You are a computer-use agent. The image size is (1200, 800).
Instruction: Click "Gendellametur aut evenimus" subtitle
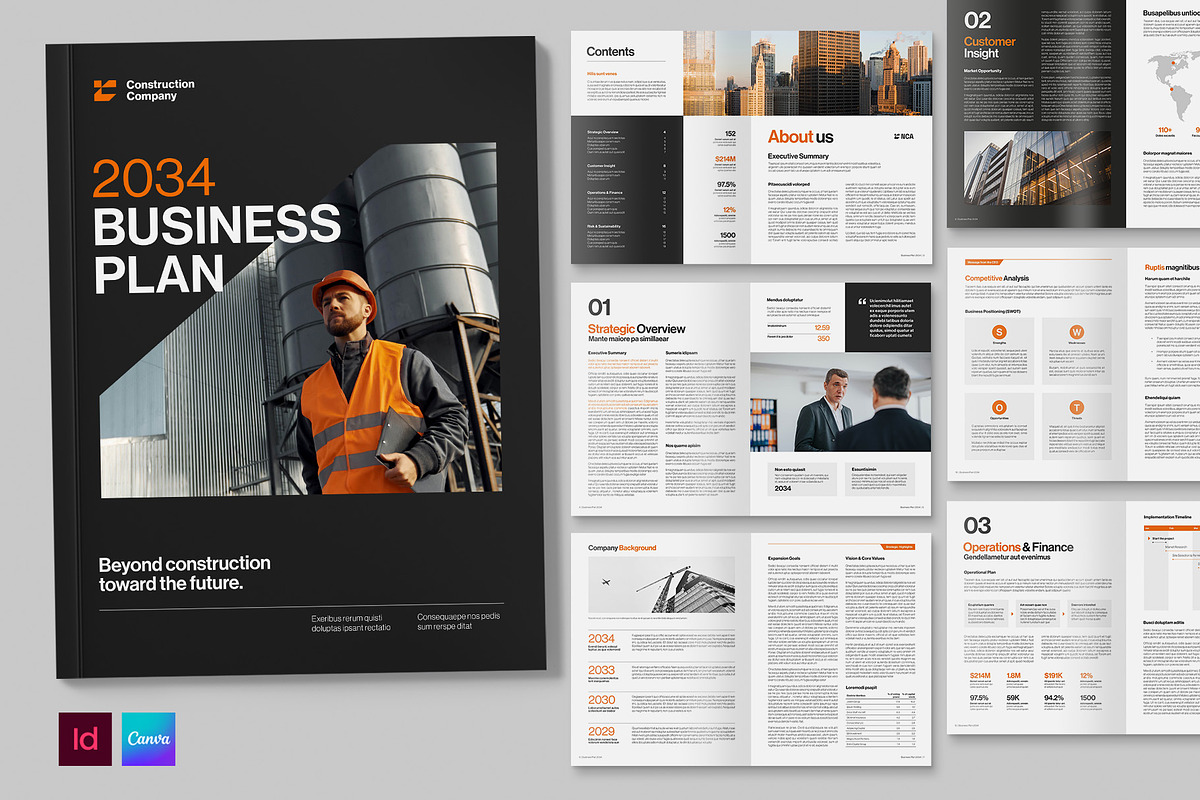(1008, 556)
